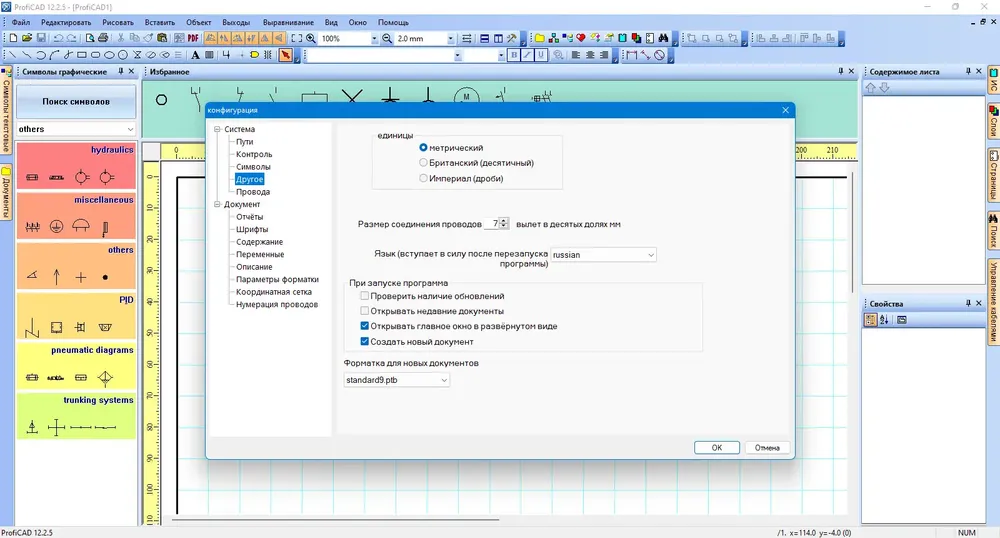Select the ellipse drawing tool
The width and height of the screenshot is (1000, 538).
(x=109, y=55)
